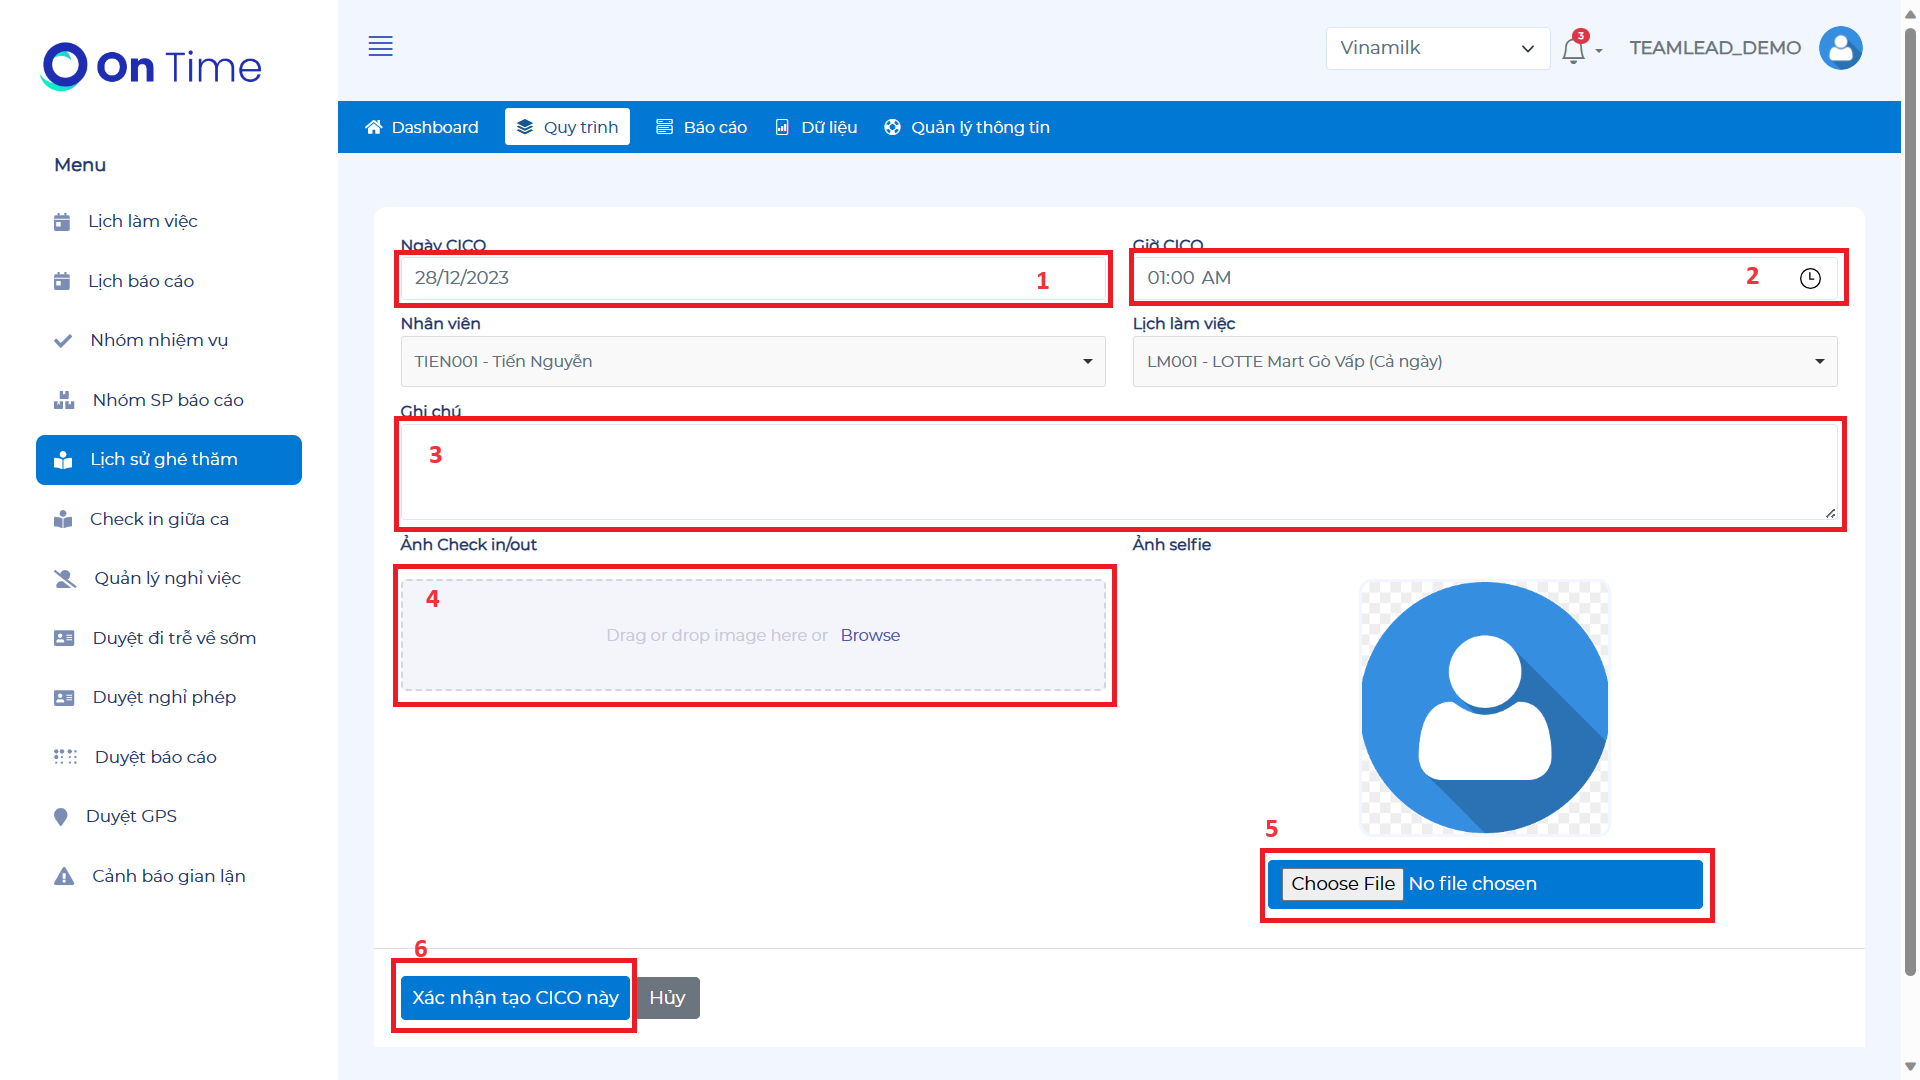Open Nhóm nhiệm vụ in the sidebar
The image size is (1920, 1080).
(159, 340)
